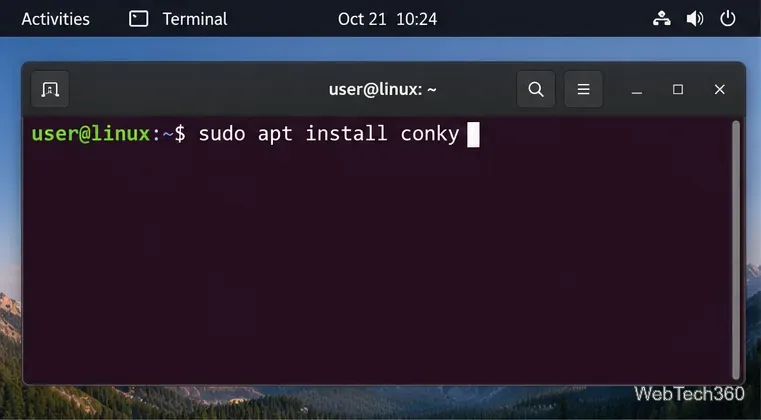This screenshot has height=420, width=761.
Task: Click the terminal icon in top bar
Action: point(138,19)
